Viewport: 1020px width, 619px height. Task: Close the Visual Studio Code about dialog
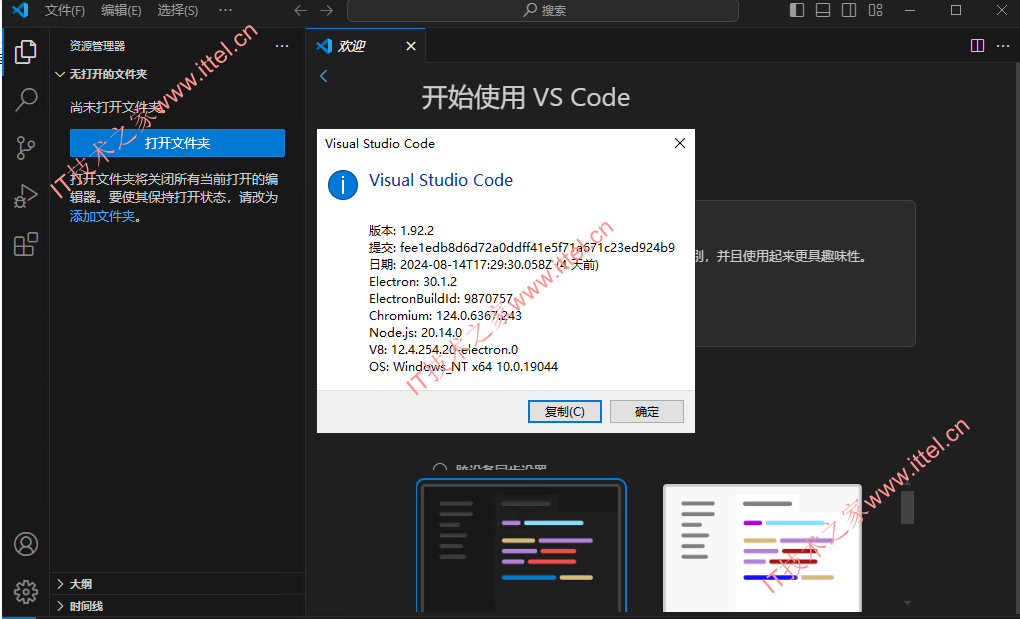coord(680,143)
